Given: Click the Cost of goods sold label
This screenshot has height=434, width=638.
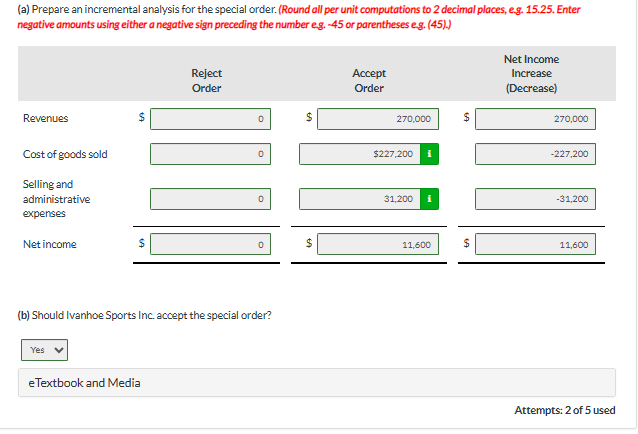Looking at the screenshot, I should point(65,154).
